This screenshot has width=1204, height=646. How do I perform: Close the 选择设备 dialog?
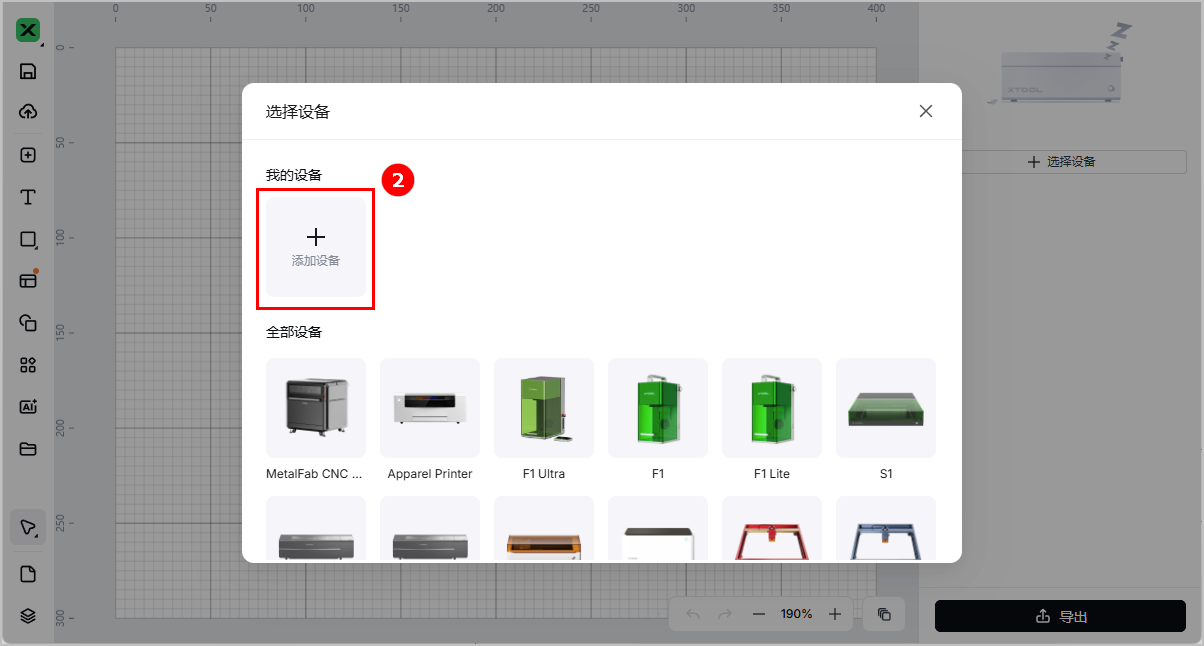[926, 111]
